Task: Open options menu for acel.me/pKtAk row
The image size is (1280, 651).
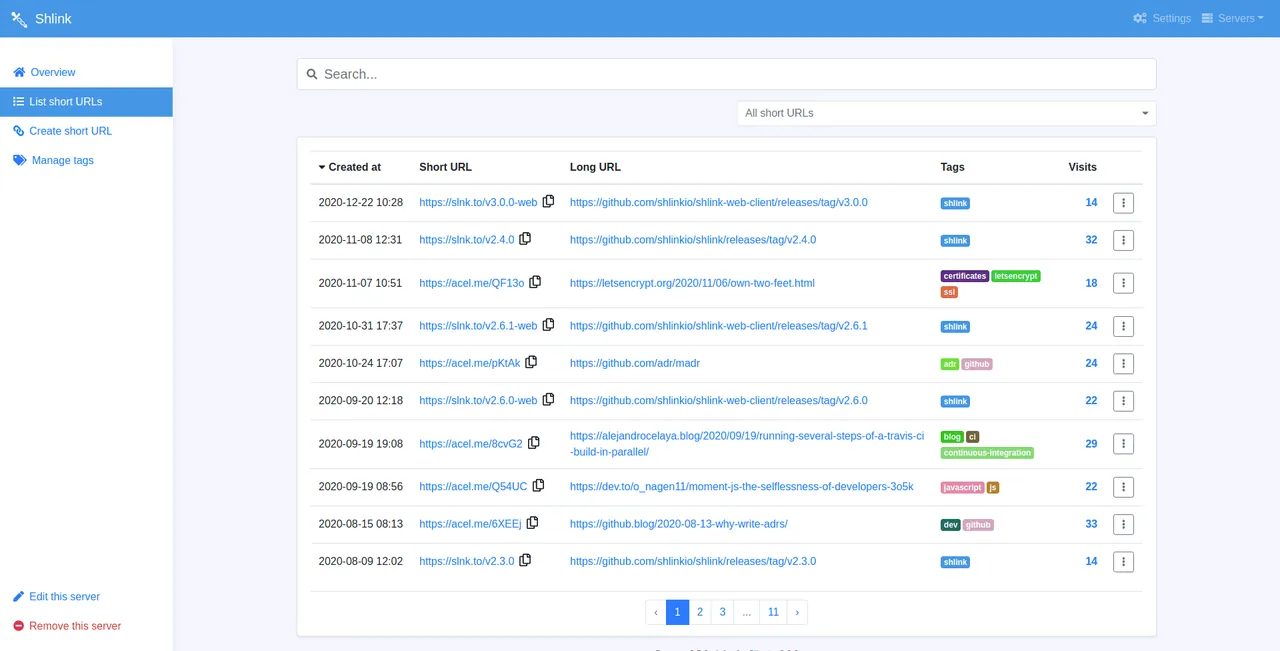Action: pos(1123,364)
